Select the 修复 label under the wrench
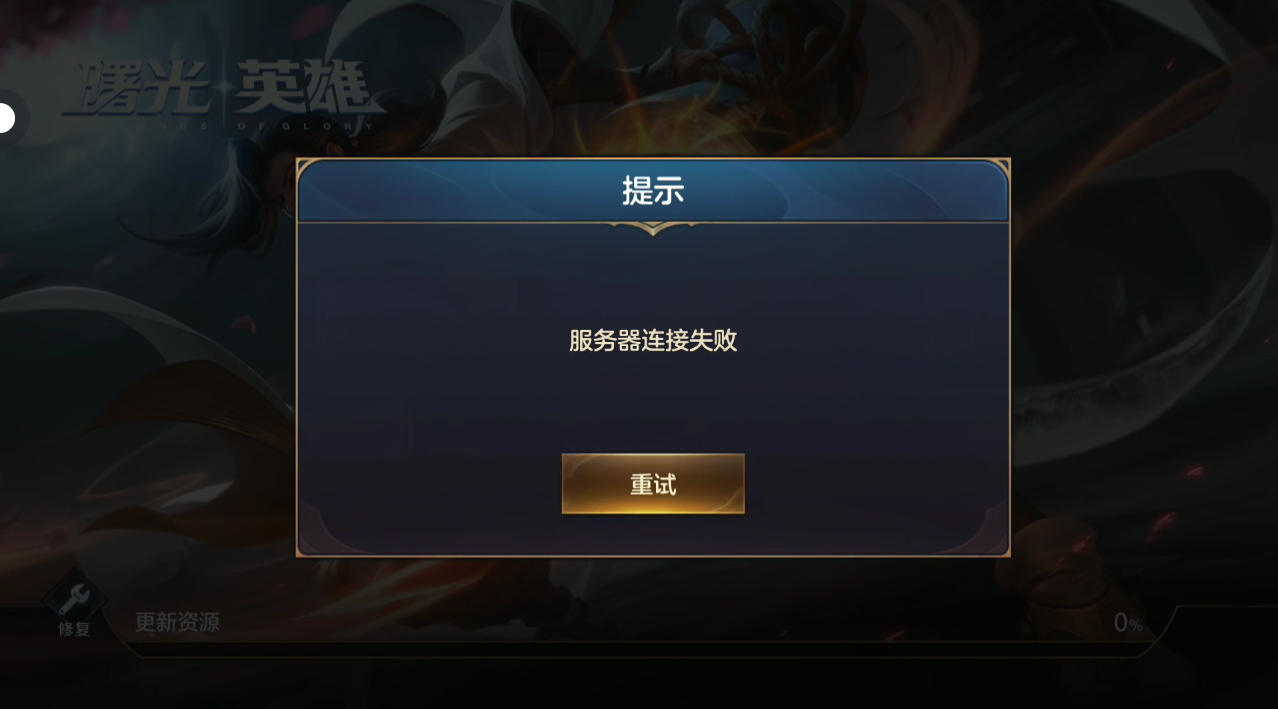Screen dimensions: 1278x709 (74, 629)
